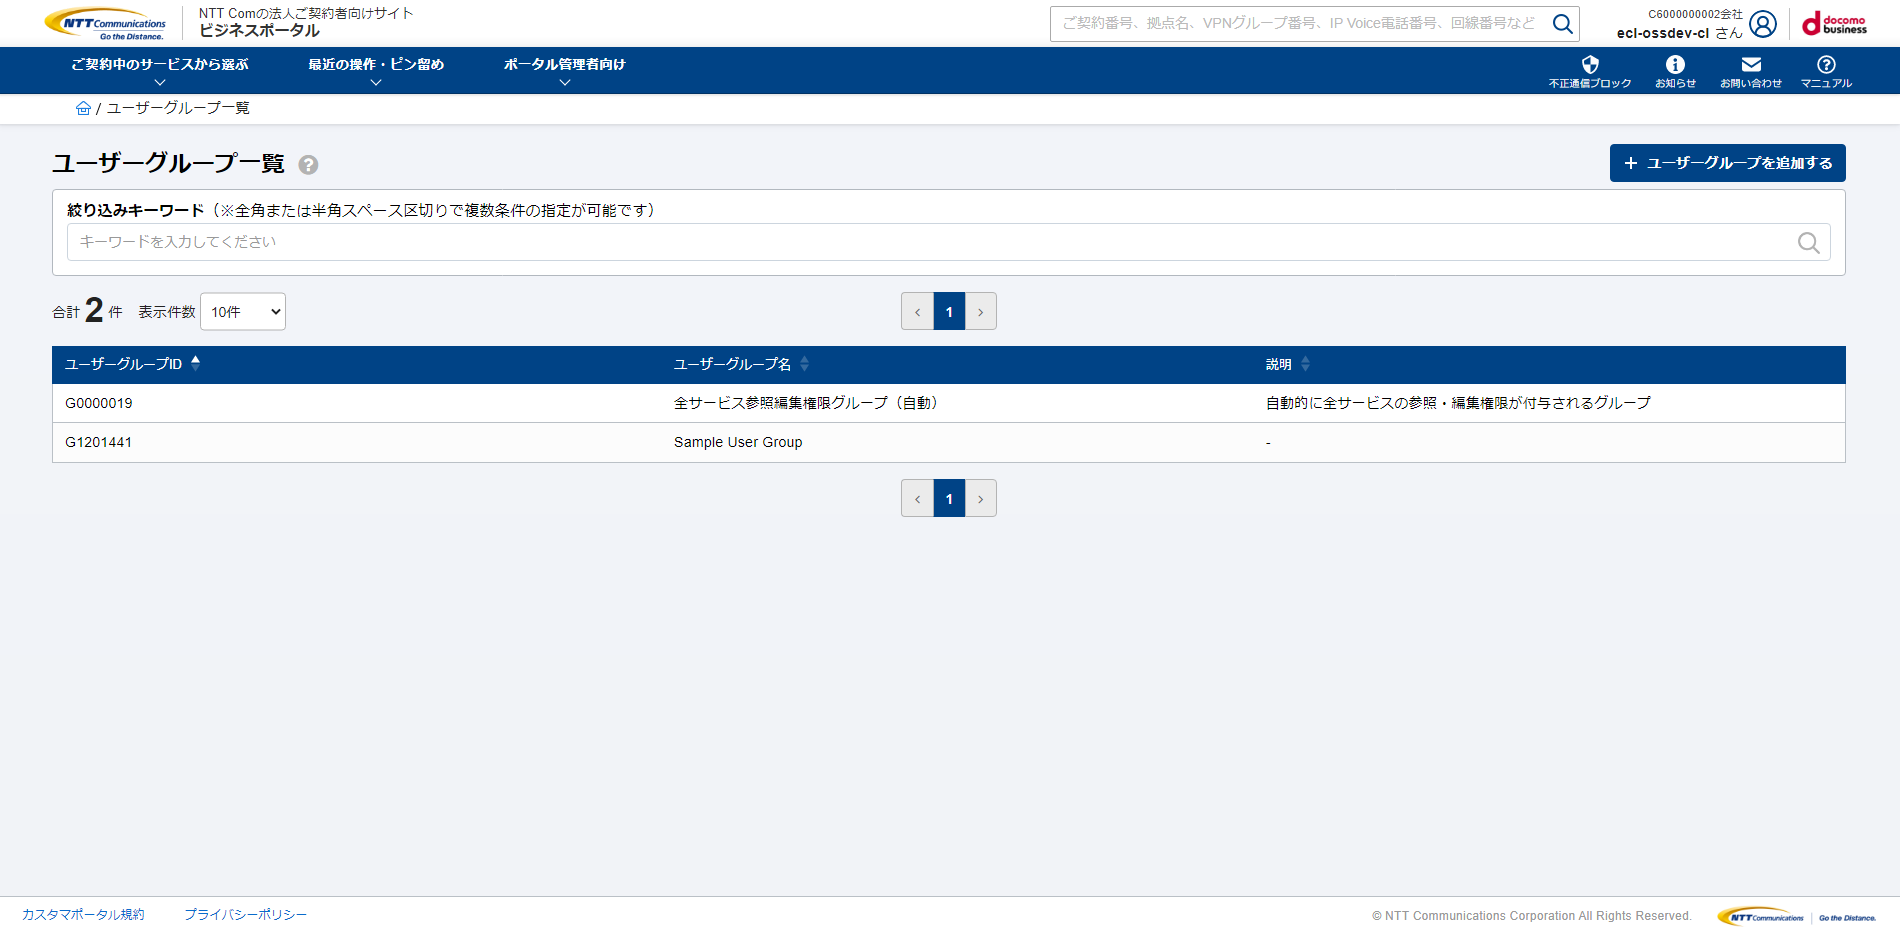Sort the table by ユーザーグループID
1900x936 pixels.
coord(196,364)
